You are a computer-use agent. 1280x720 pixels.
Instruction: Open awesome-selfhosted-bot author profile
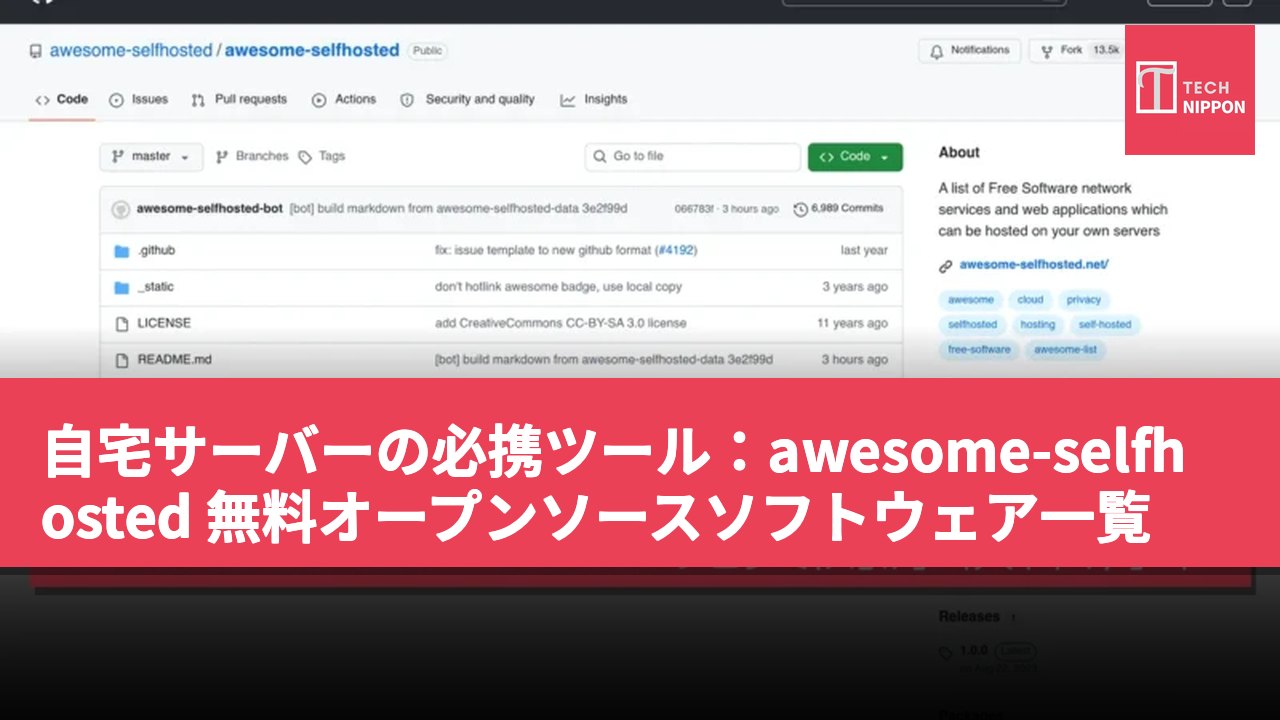[x=209, y=209]
